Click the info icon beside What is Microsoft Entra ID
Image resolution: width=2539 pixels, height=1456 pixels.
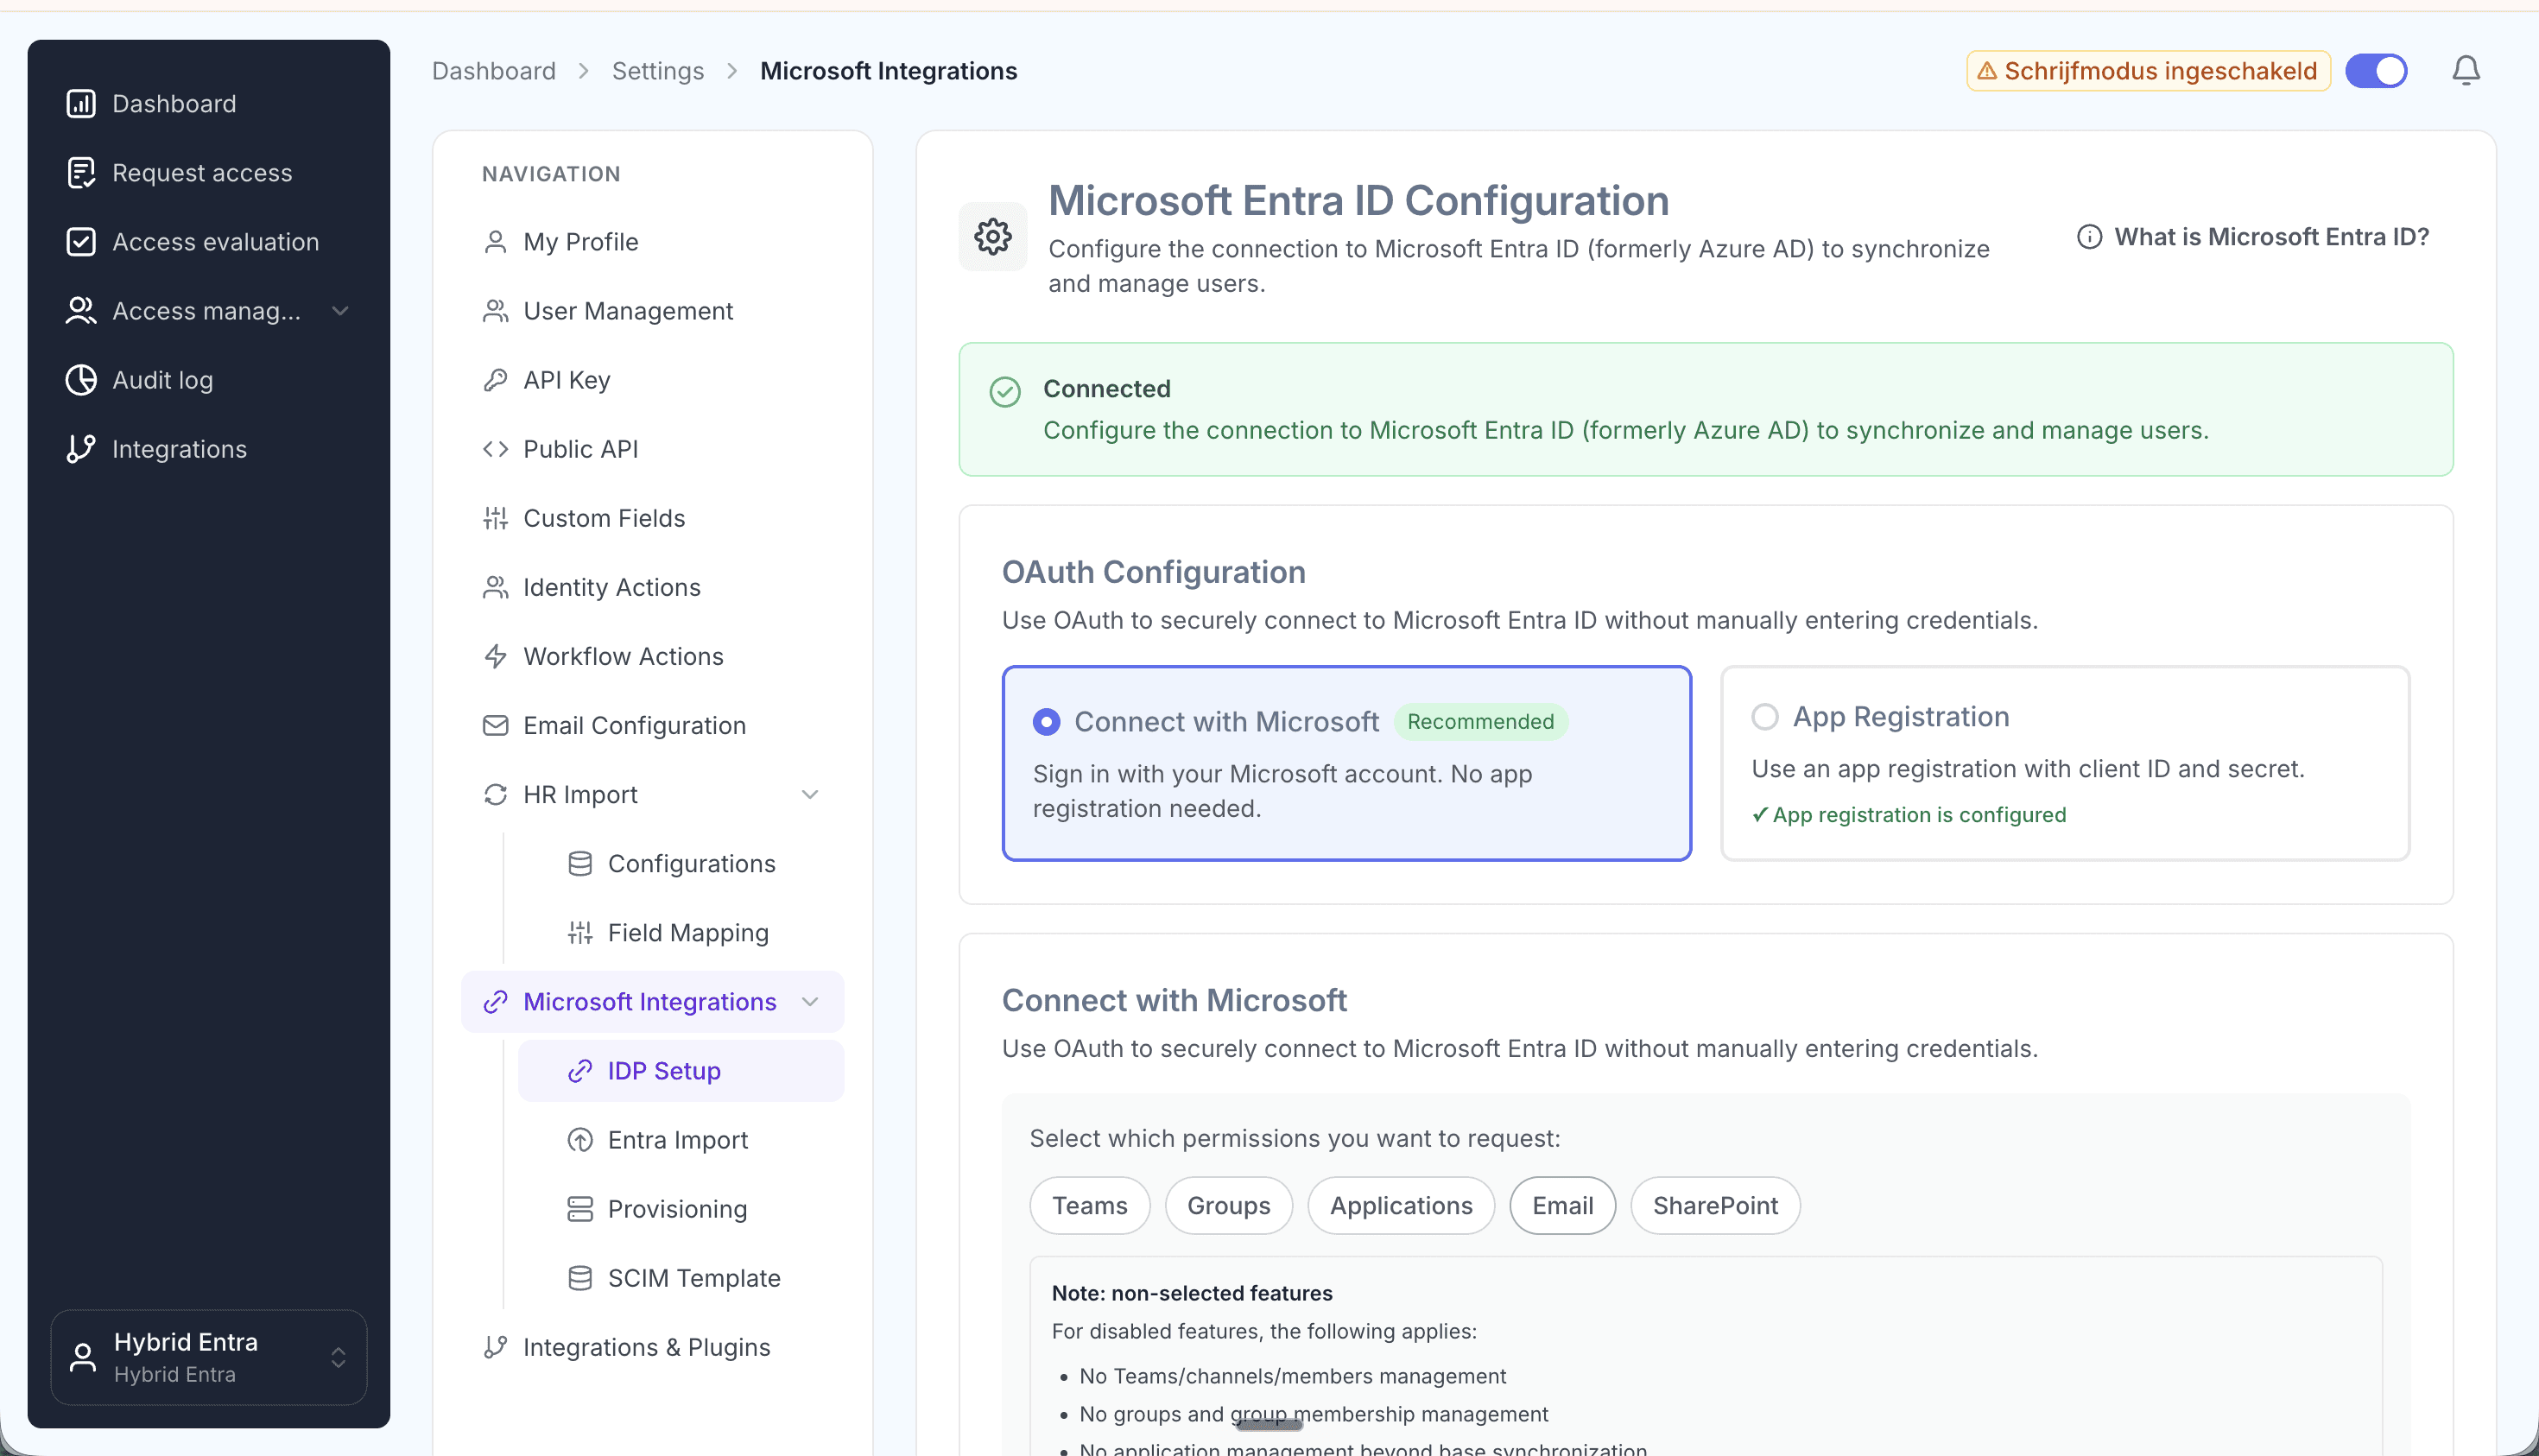click(2088, 236)
